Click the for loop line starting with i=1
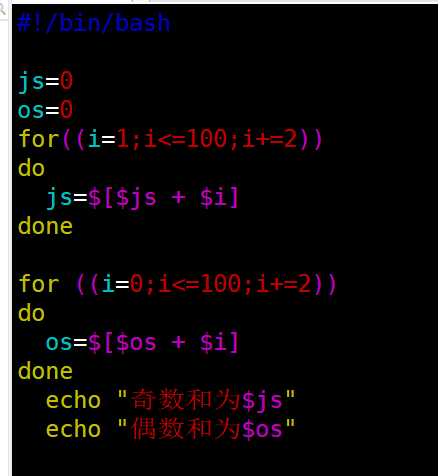This screenshot has width=438, height=476. coord(170,139)
